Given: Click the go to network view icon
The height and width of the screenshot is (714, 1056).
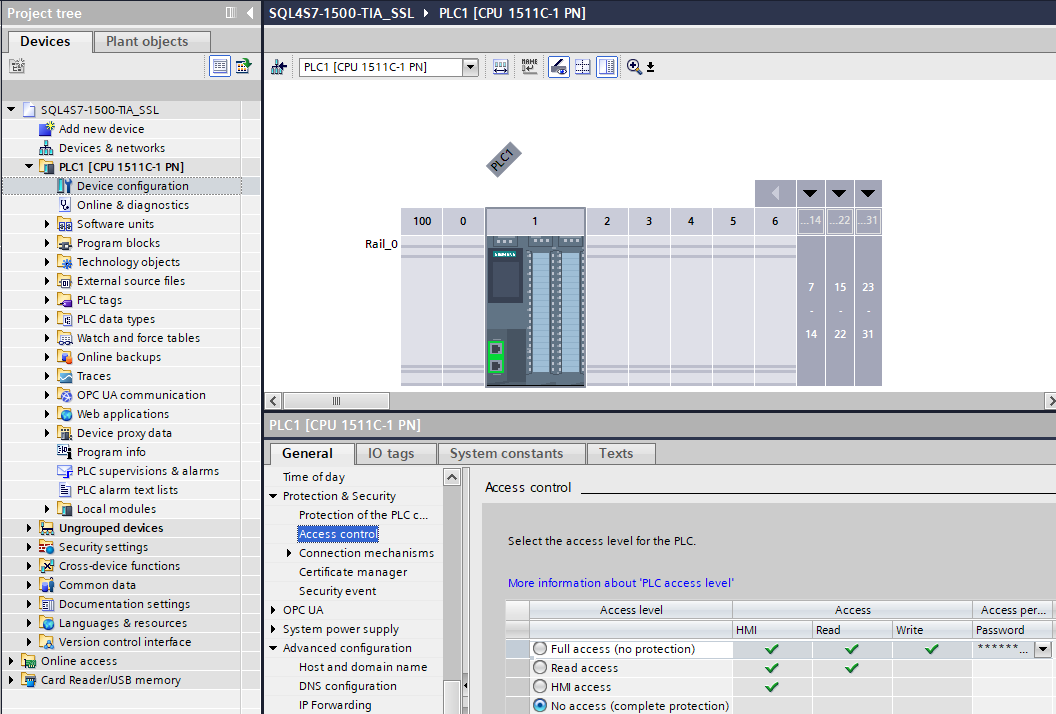Looking at the screenshot, I should coord(278,67).
